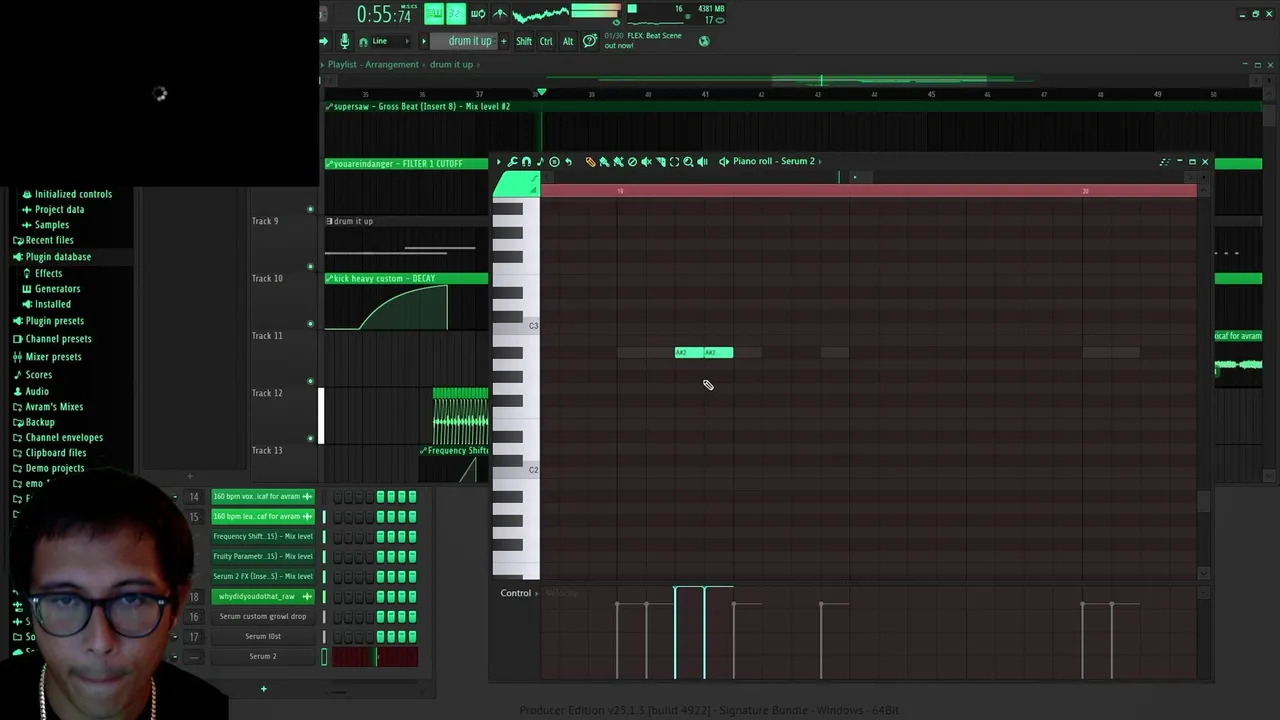Click the Piano roll undo arrow icon
The height and width of the screenshot is (720, 1280).
(x=568, y=161)
